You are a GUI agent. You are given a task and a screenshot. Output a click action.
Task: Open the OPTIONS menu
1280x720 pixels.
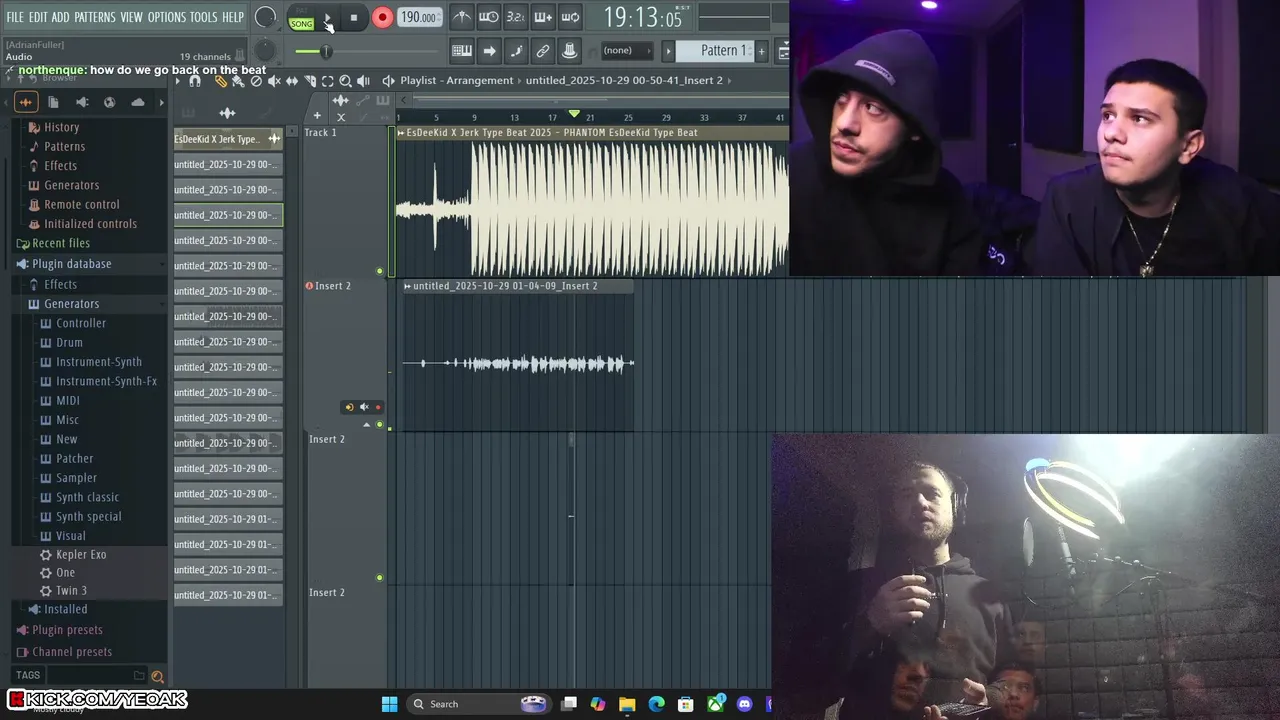167,17
